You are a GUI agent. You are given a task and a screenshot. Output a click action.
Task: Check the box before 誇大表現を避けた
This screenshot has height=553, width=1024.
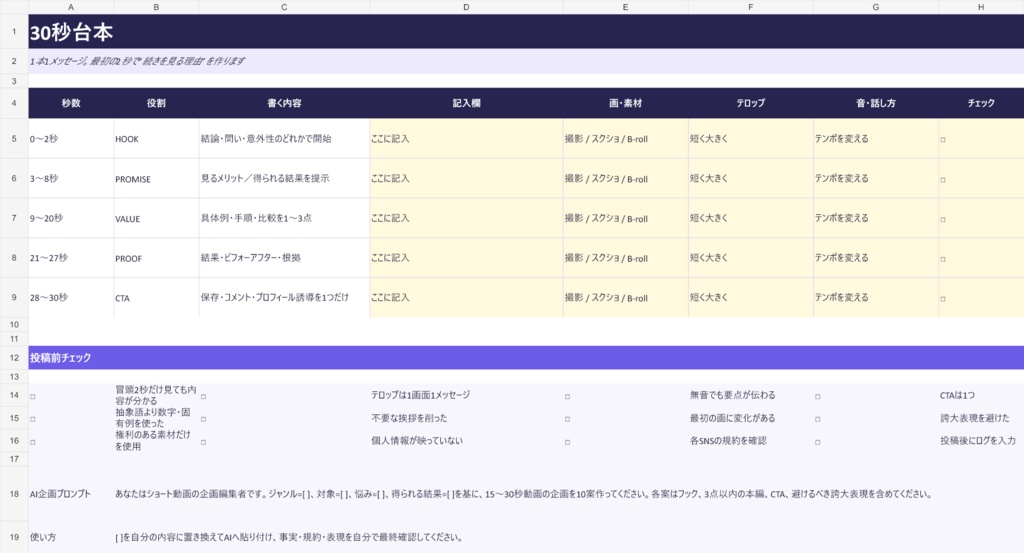[x=817, y=419]
